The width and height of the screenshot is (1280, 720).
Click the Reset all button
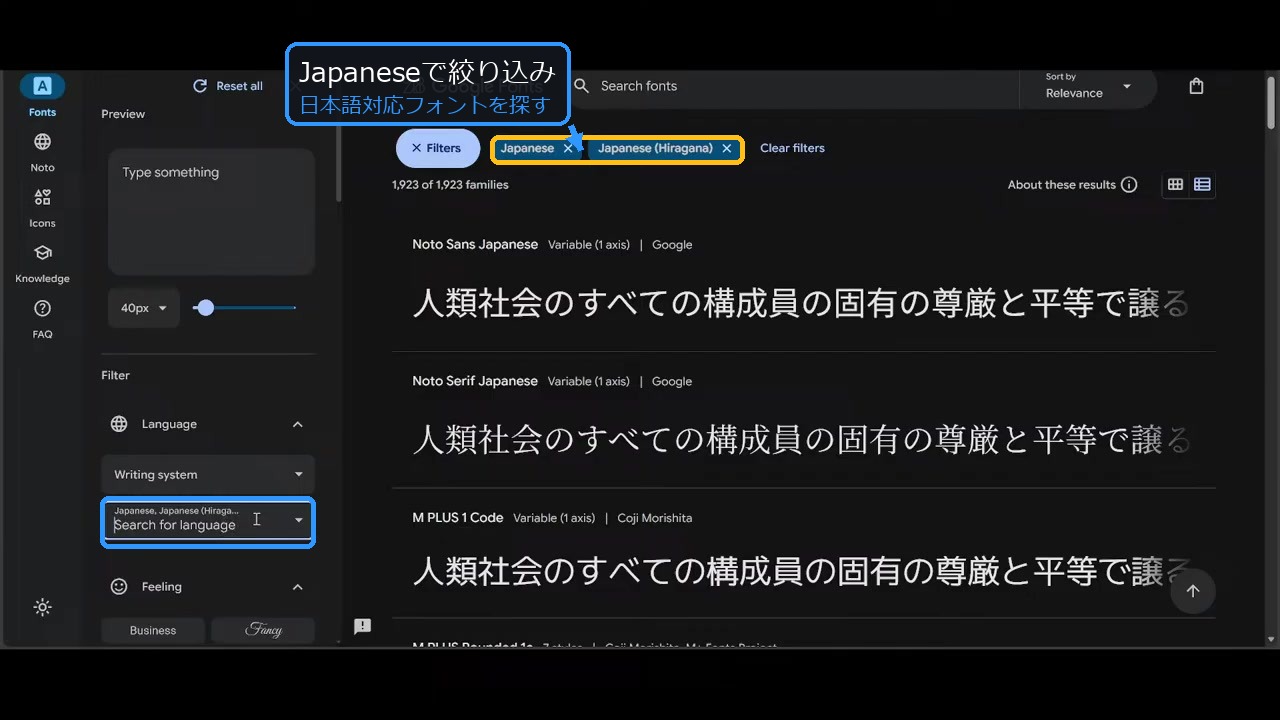(x=228, y=86)
